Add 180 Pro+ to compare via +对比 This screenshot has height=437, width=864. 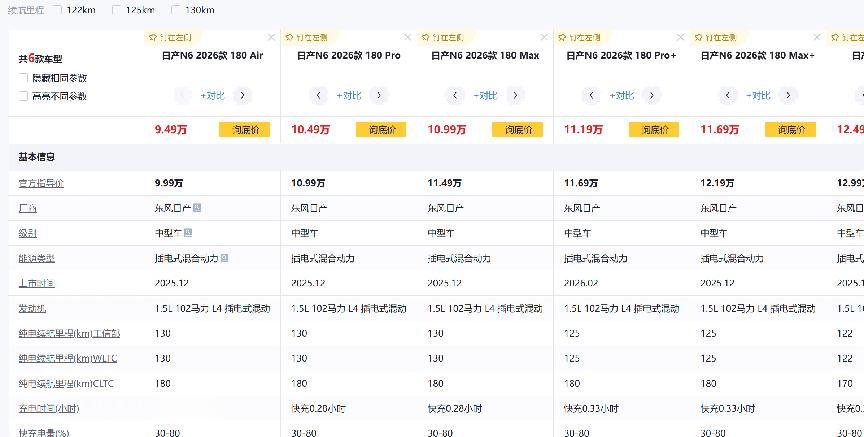[x=622, y=95]
